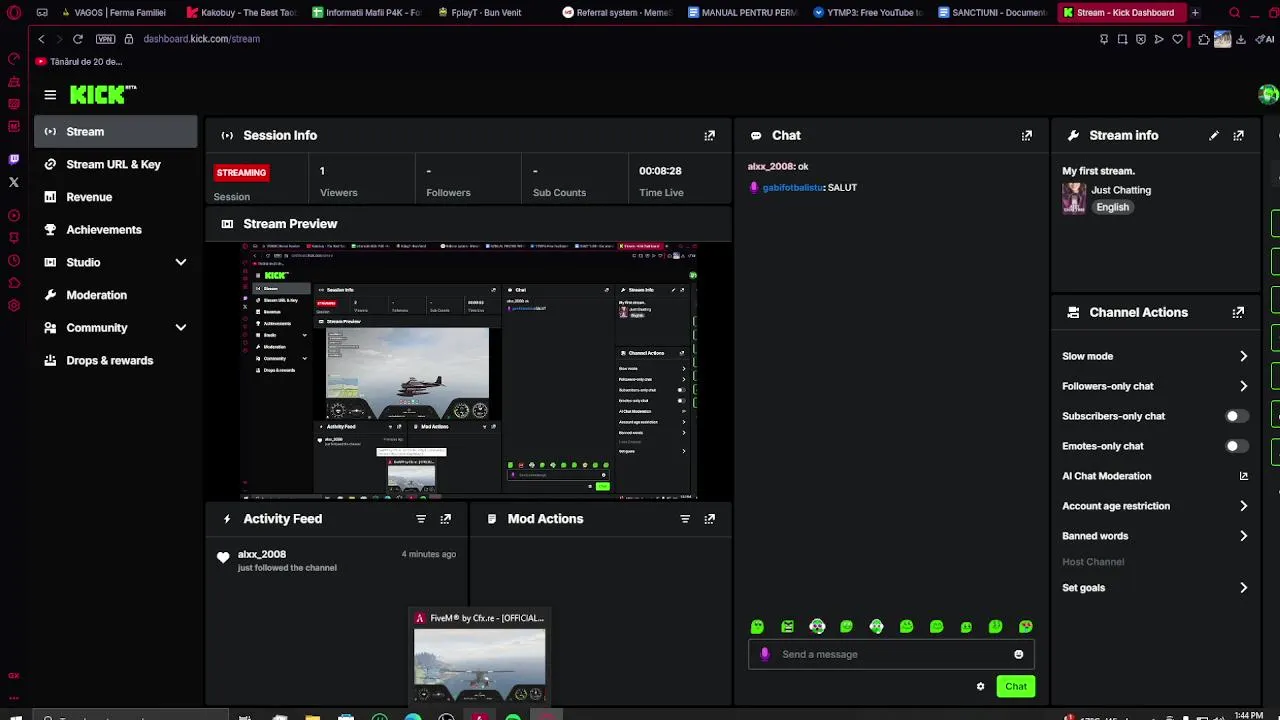Insert the last emote in the emote row
Viewport: 1280px width, 720px height.
pyautogui.click(x=1025, y=626)
